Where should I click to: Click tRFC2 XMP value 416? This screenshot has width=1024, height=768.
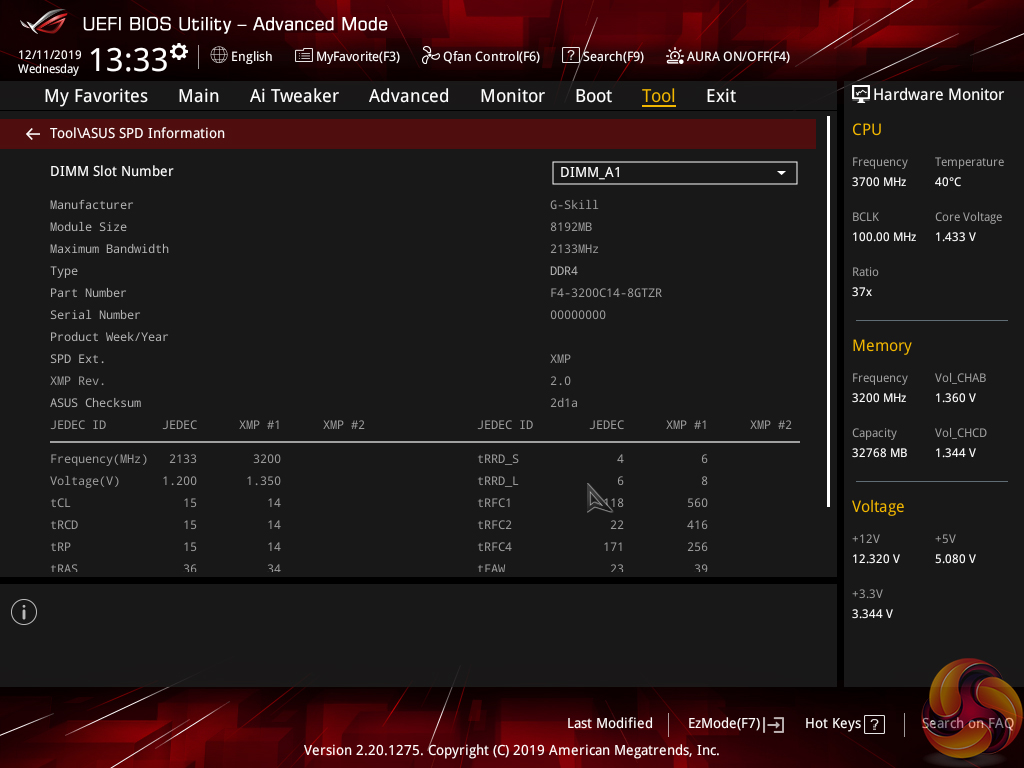coord(697,525)
